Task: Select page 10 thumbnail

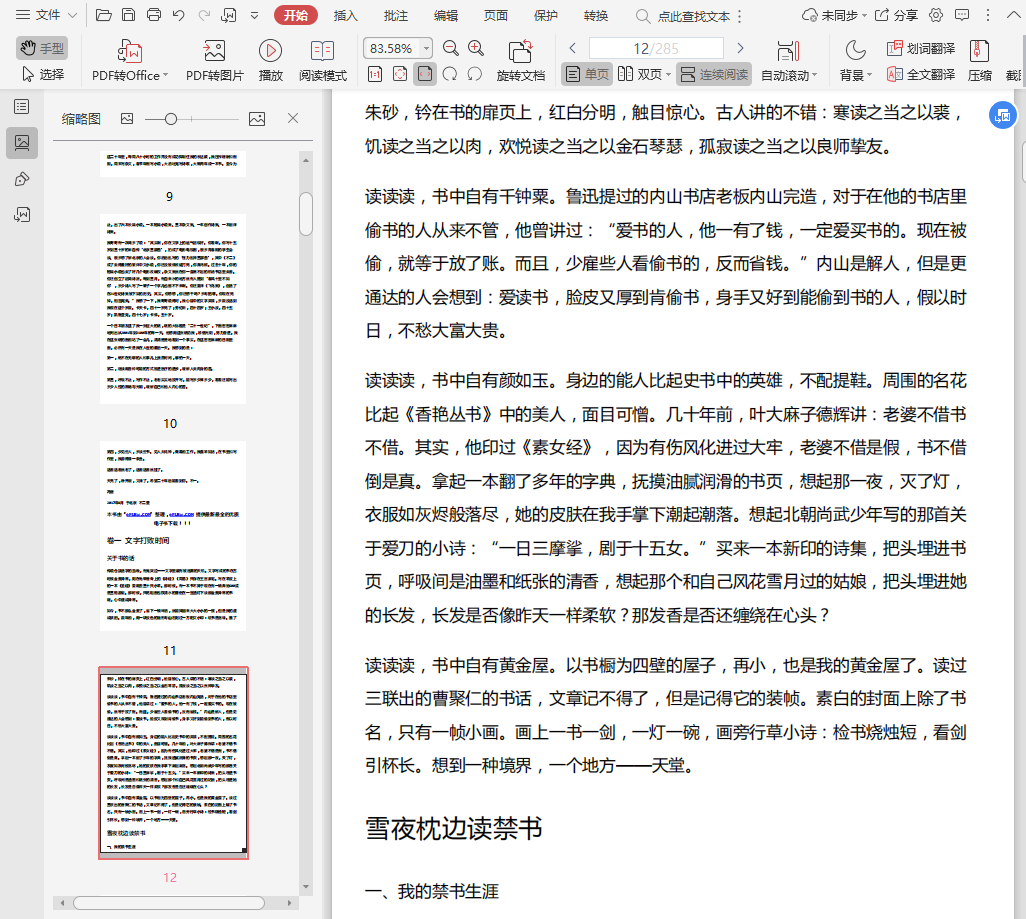Action: 173,309
